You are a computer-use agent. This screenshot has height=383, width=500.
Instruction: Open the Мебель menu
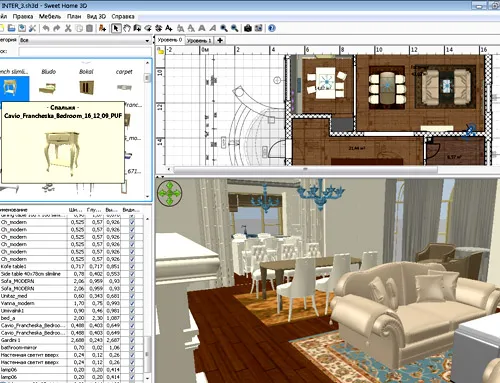click(x=50, y=16)
